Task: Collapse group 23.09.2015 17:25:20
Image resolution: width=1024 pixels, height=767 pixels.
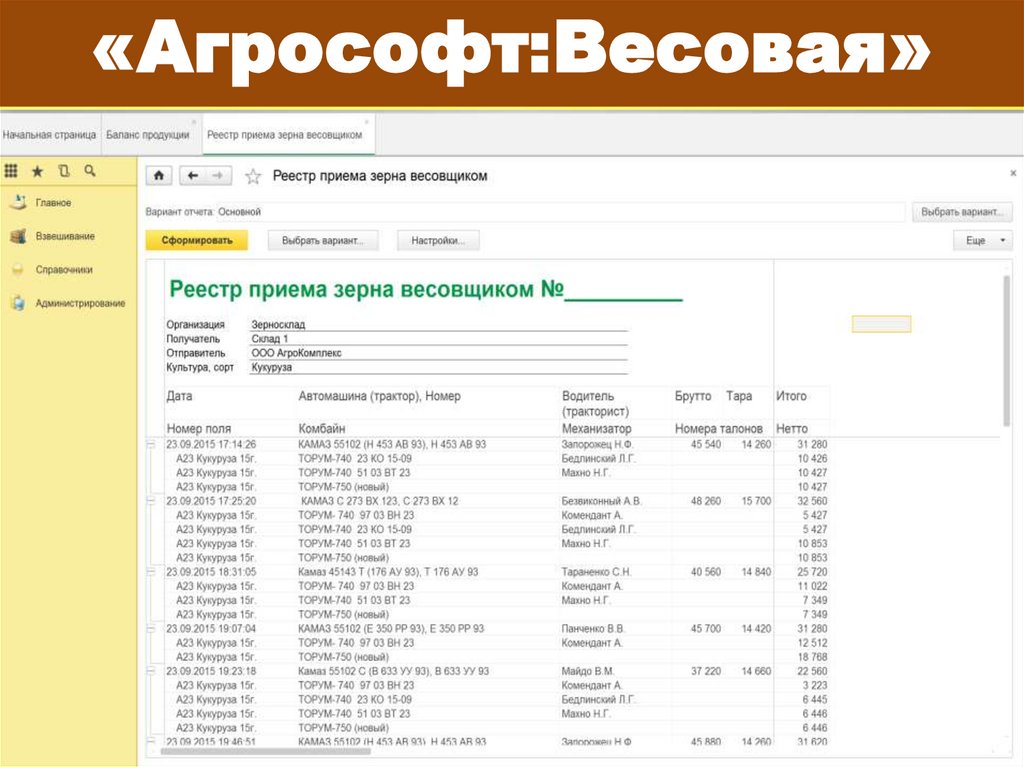Action: 151,501
